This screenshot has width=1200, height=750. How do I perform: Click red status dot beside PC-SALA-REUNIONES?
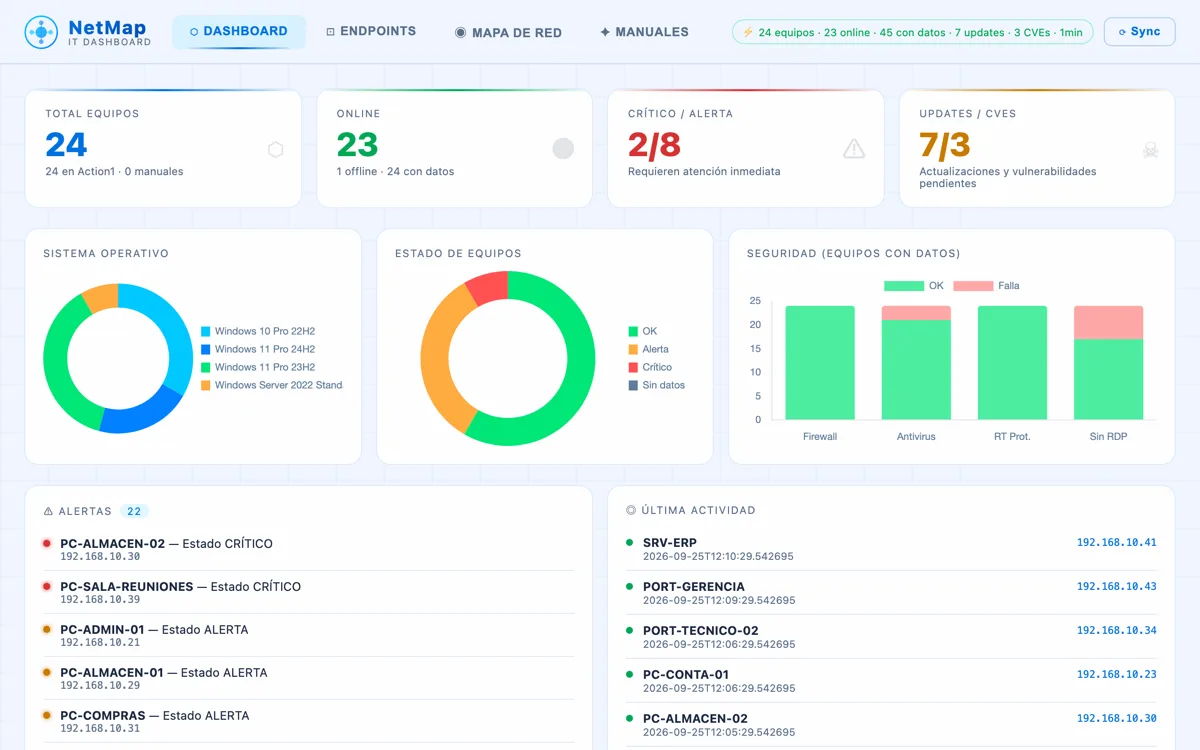pyautogui.click(x=46, y=587)
